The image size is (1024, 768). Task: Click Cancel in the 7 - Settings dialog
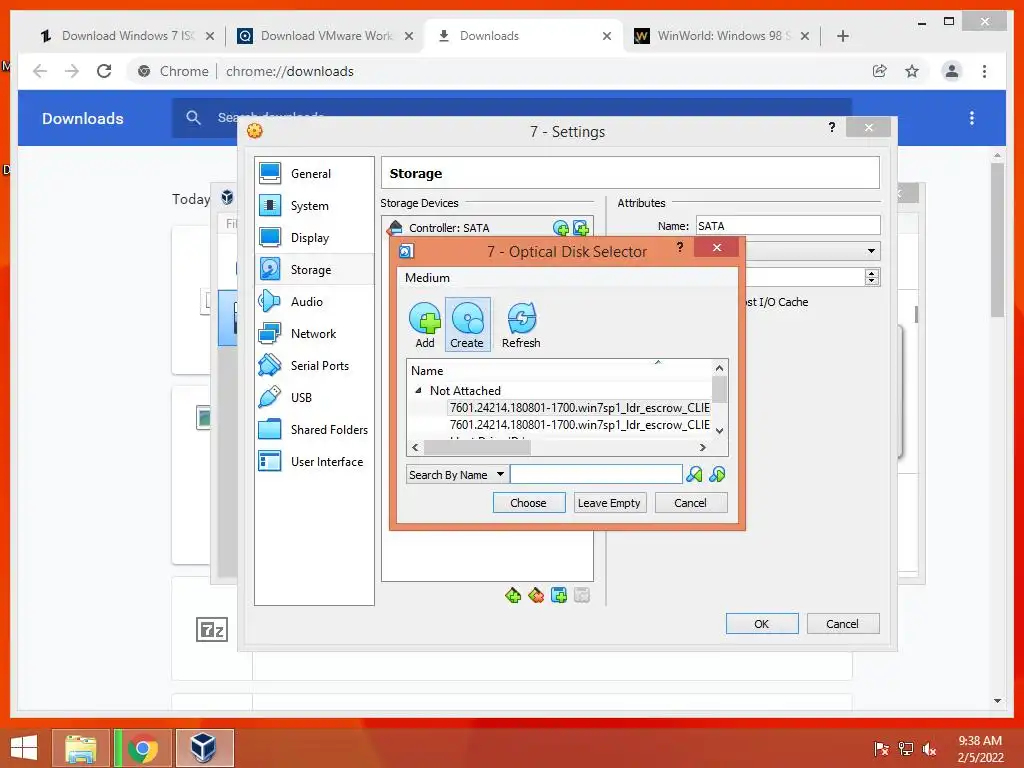[842, 624]
